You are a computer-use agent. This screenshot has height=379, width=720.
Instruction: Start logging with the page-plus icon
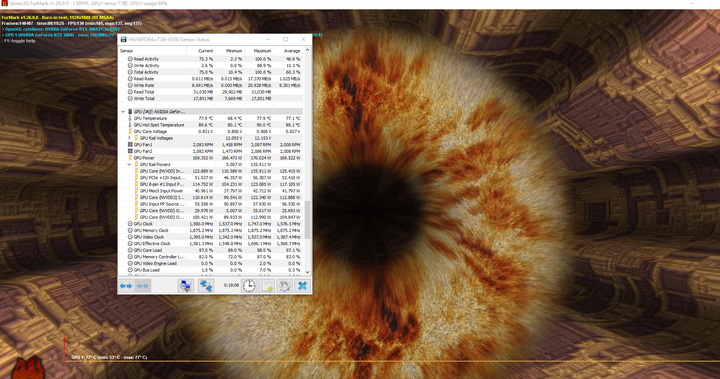tap(267, 286)
